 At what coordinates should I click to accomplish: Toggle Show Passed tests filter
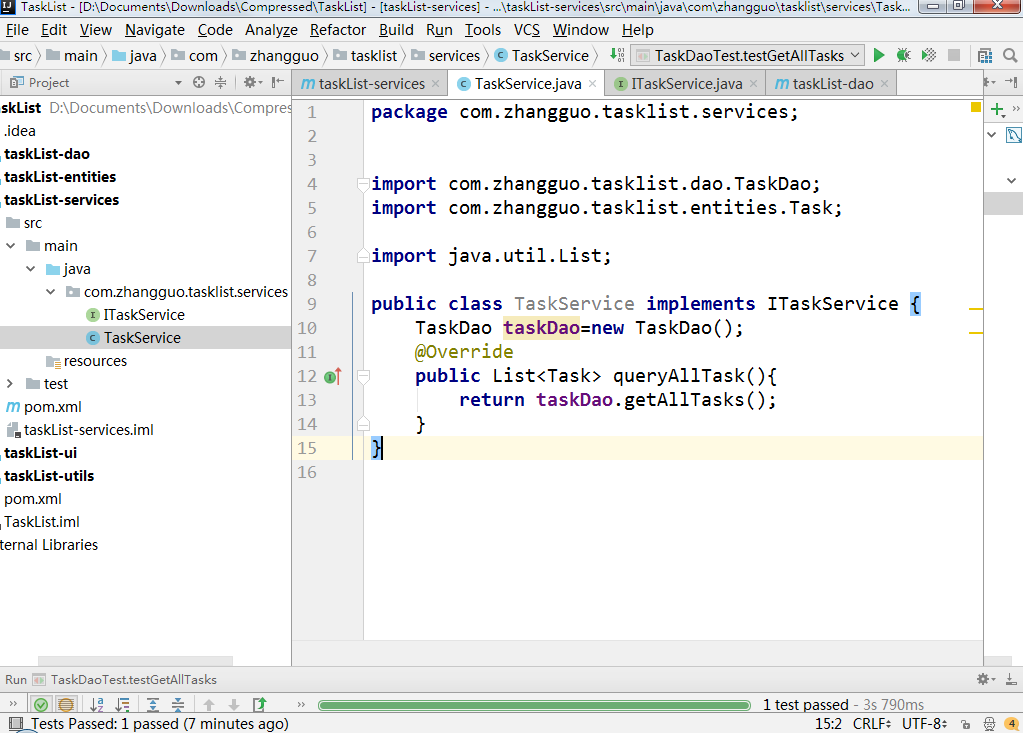click(x=40, y=705)
